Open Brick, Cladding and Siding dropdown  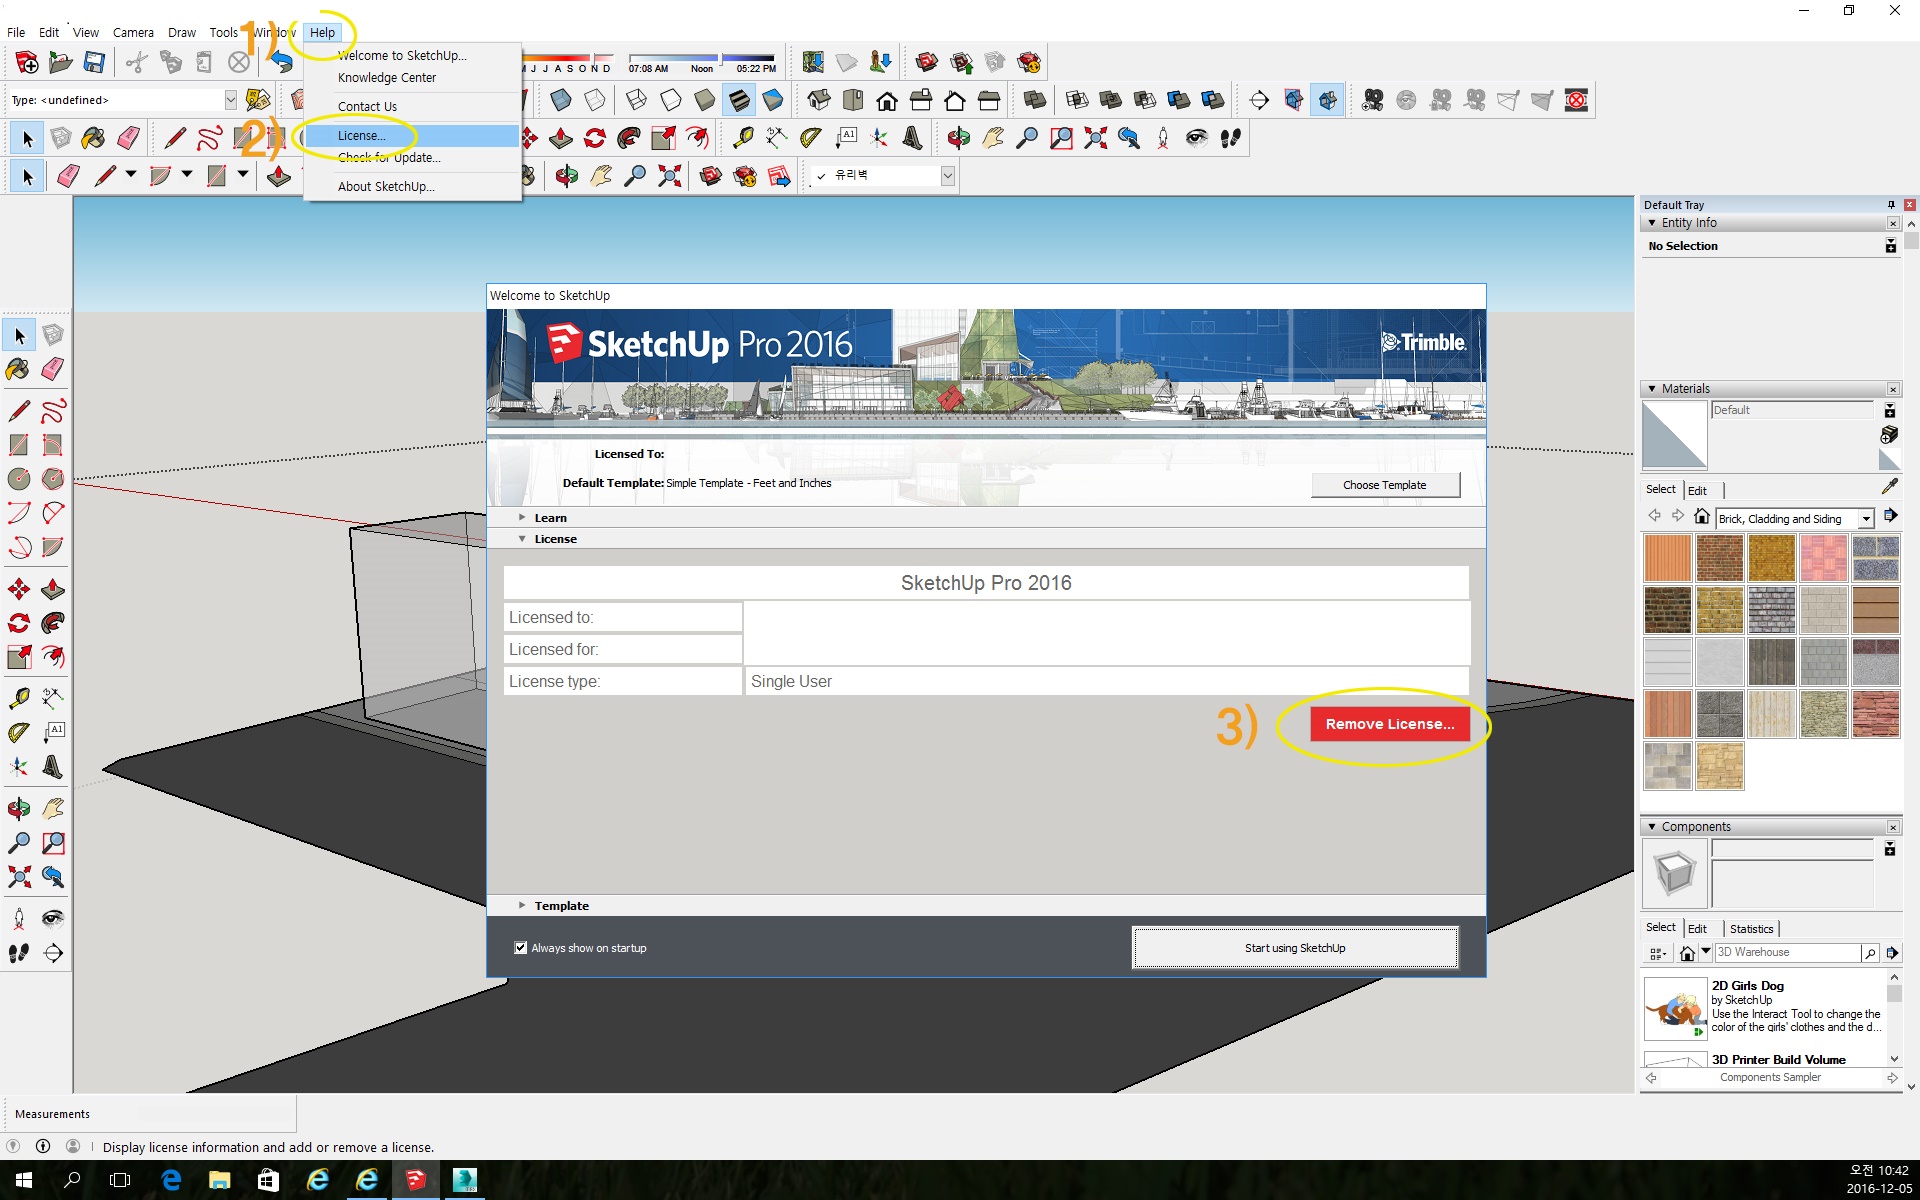(1866, 519)
